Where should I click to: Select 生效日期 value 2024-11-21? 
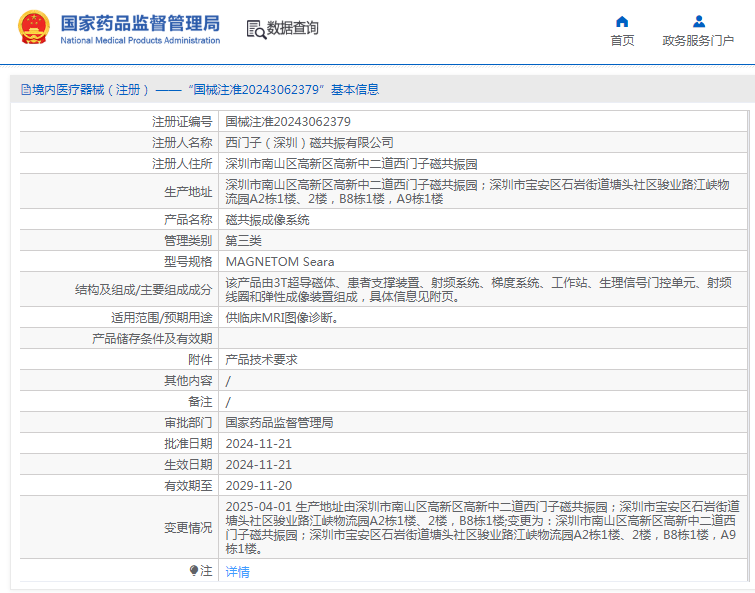[x=259, y=465]
